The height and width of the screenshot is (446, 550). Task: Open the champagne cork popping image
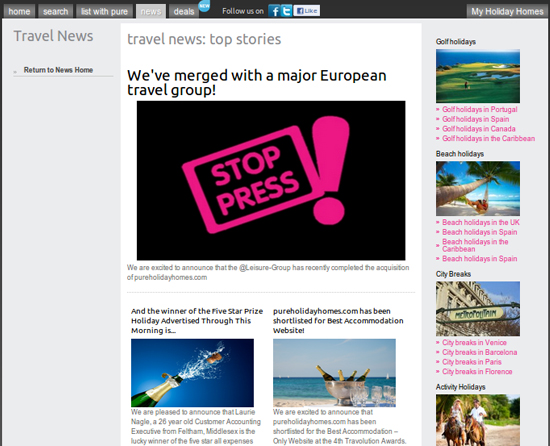192,373
